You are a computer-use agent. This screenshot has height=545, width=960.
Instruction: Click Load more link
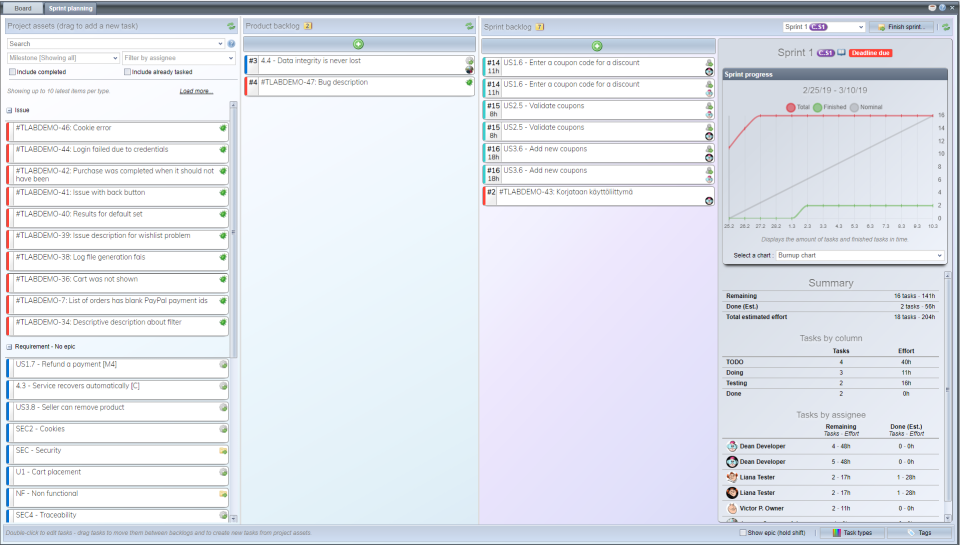click(x=196, y=91)
